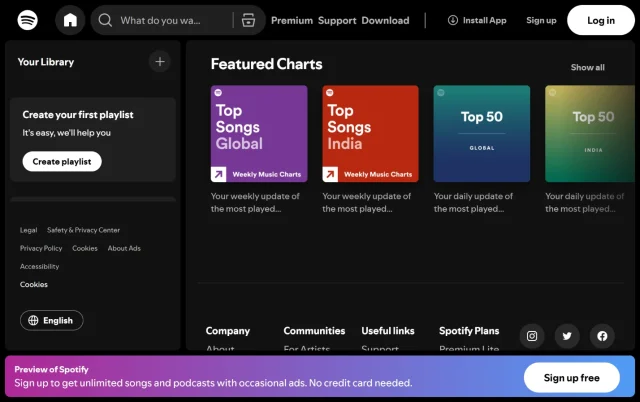Click the Create playlist button
Screen dimensions: 640x402
pyautogui.click(x=62, y=162)
